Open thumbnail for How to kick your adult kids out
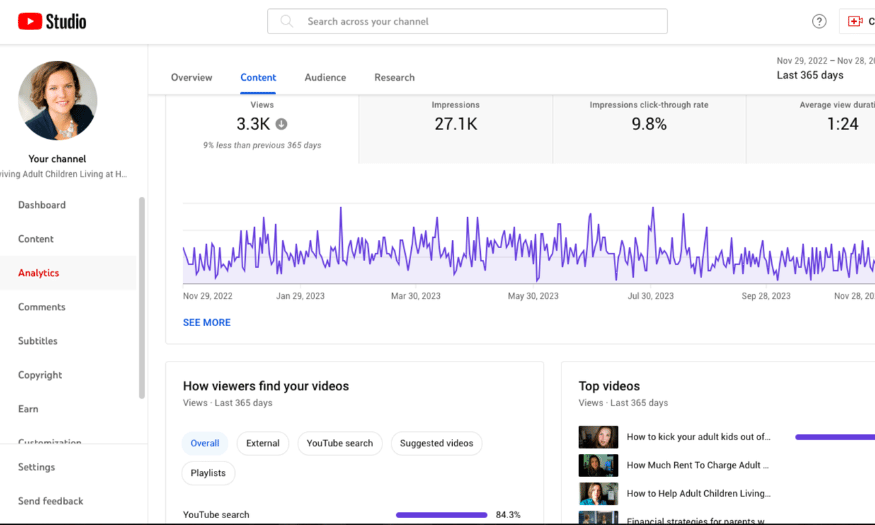 pyautogui.click(x=598, y=437)
